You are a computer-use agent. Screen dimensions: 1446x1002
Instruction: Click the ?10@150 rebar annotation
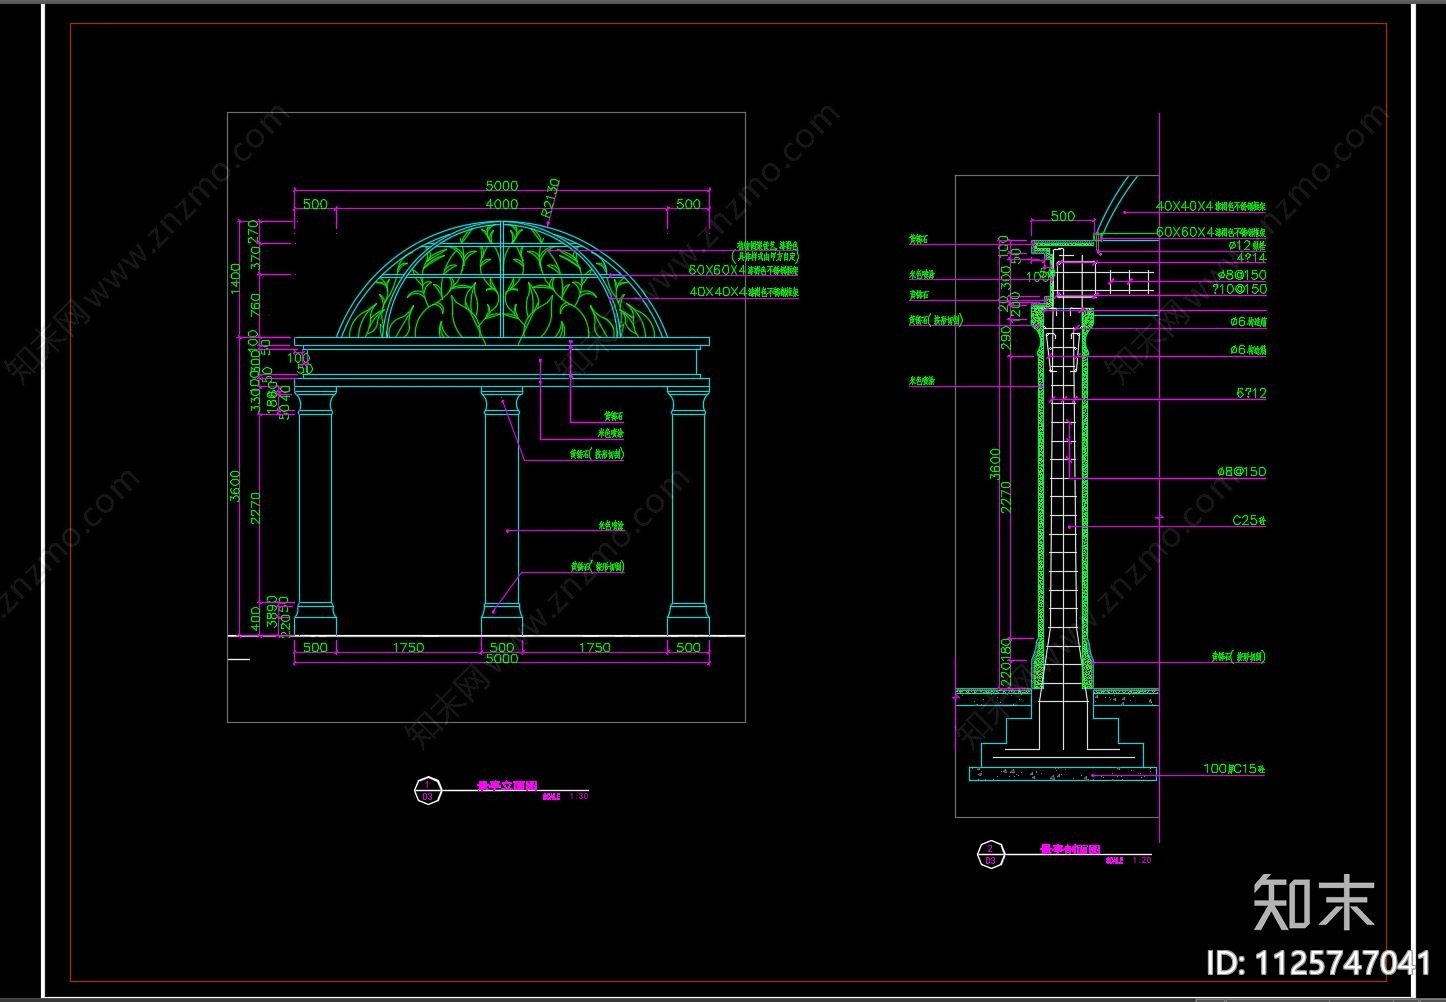point(1239,289)
